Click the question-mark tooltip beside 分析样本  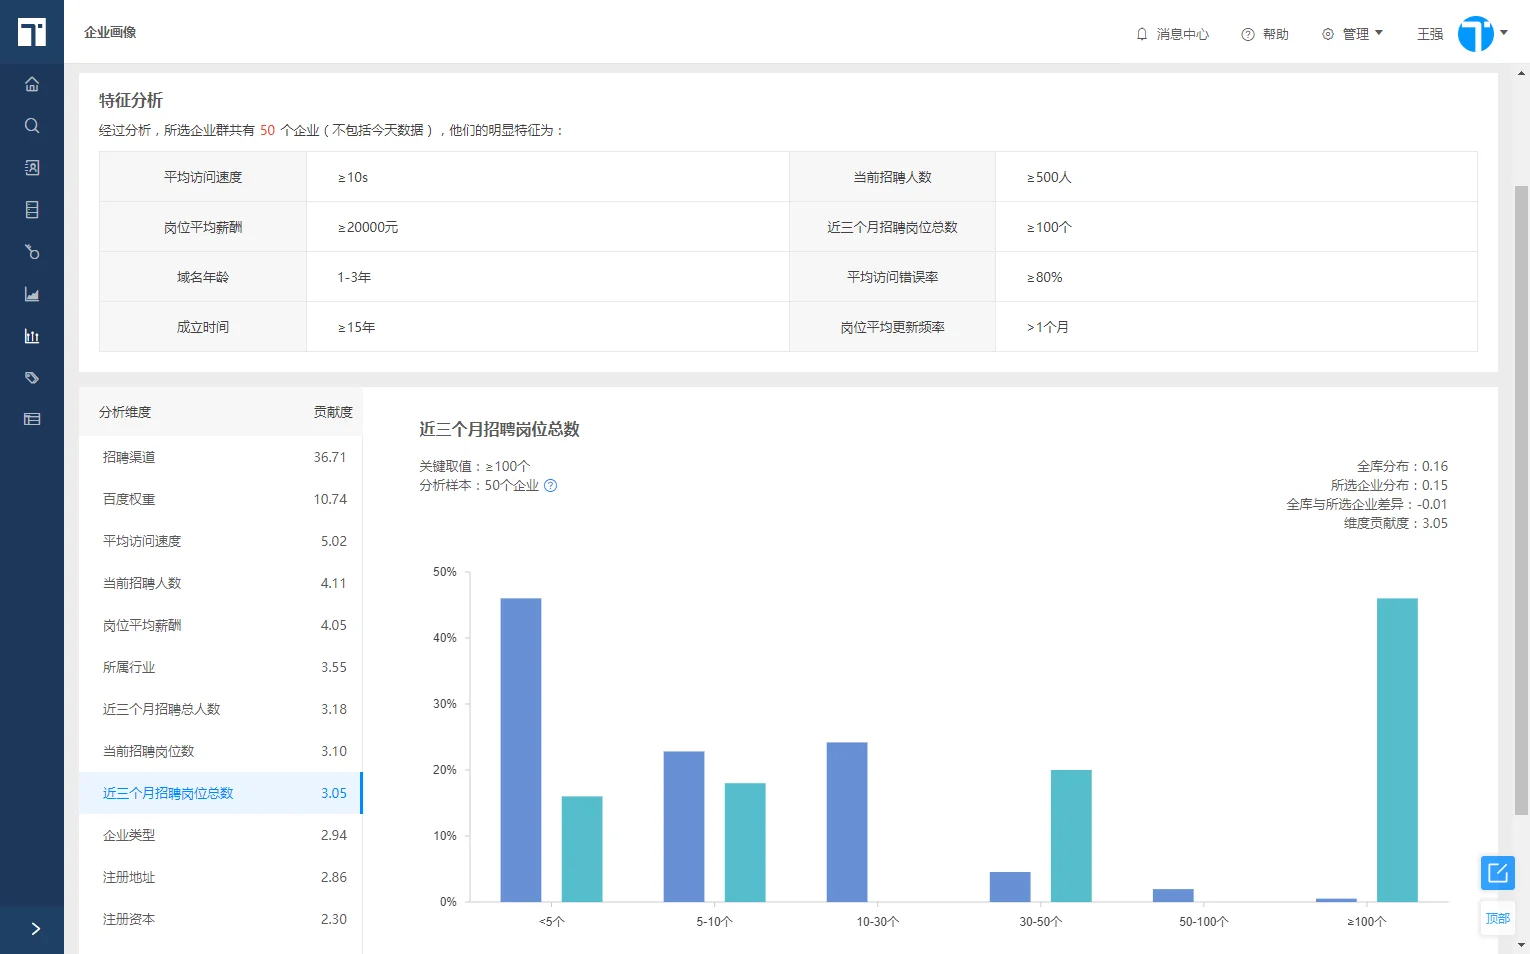[550, 485]
